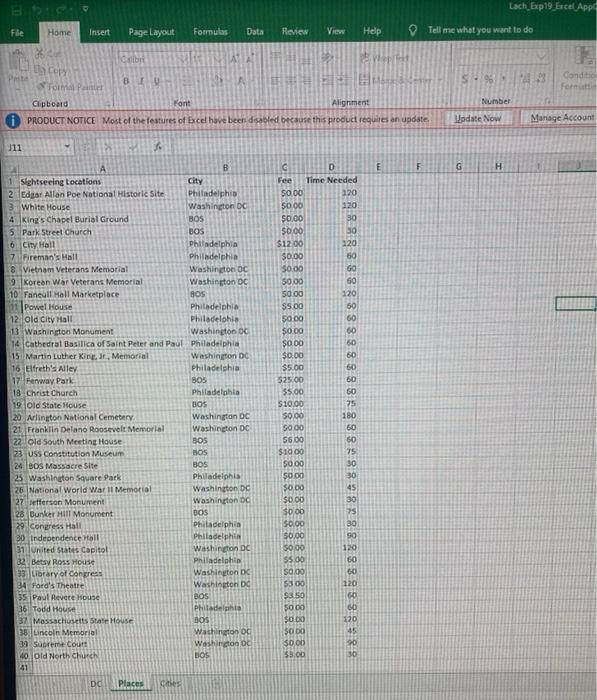
Task: Click Tell me what you want to do
Action: click(480, 30)
